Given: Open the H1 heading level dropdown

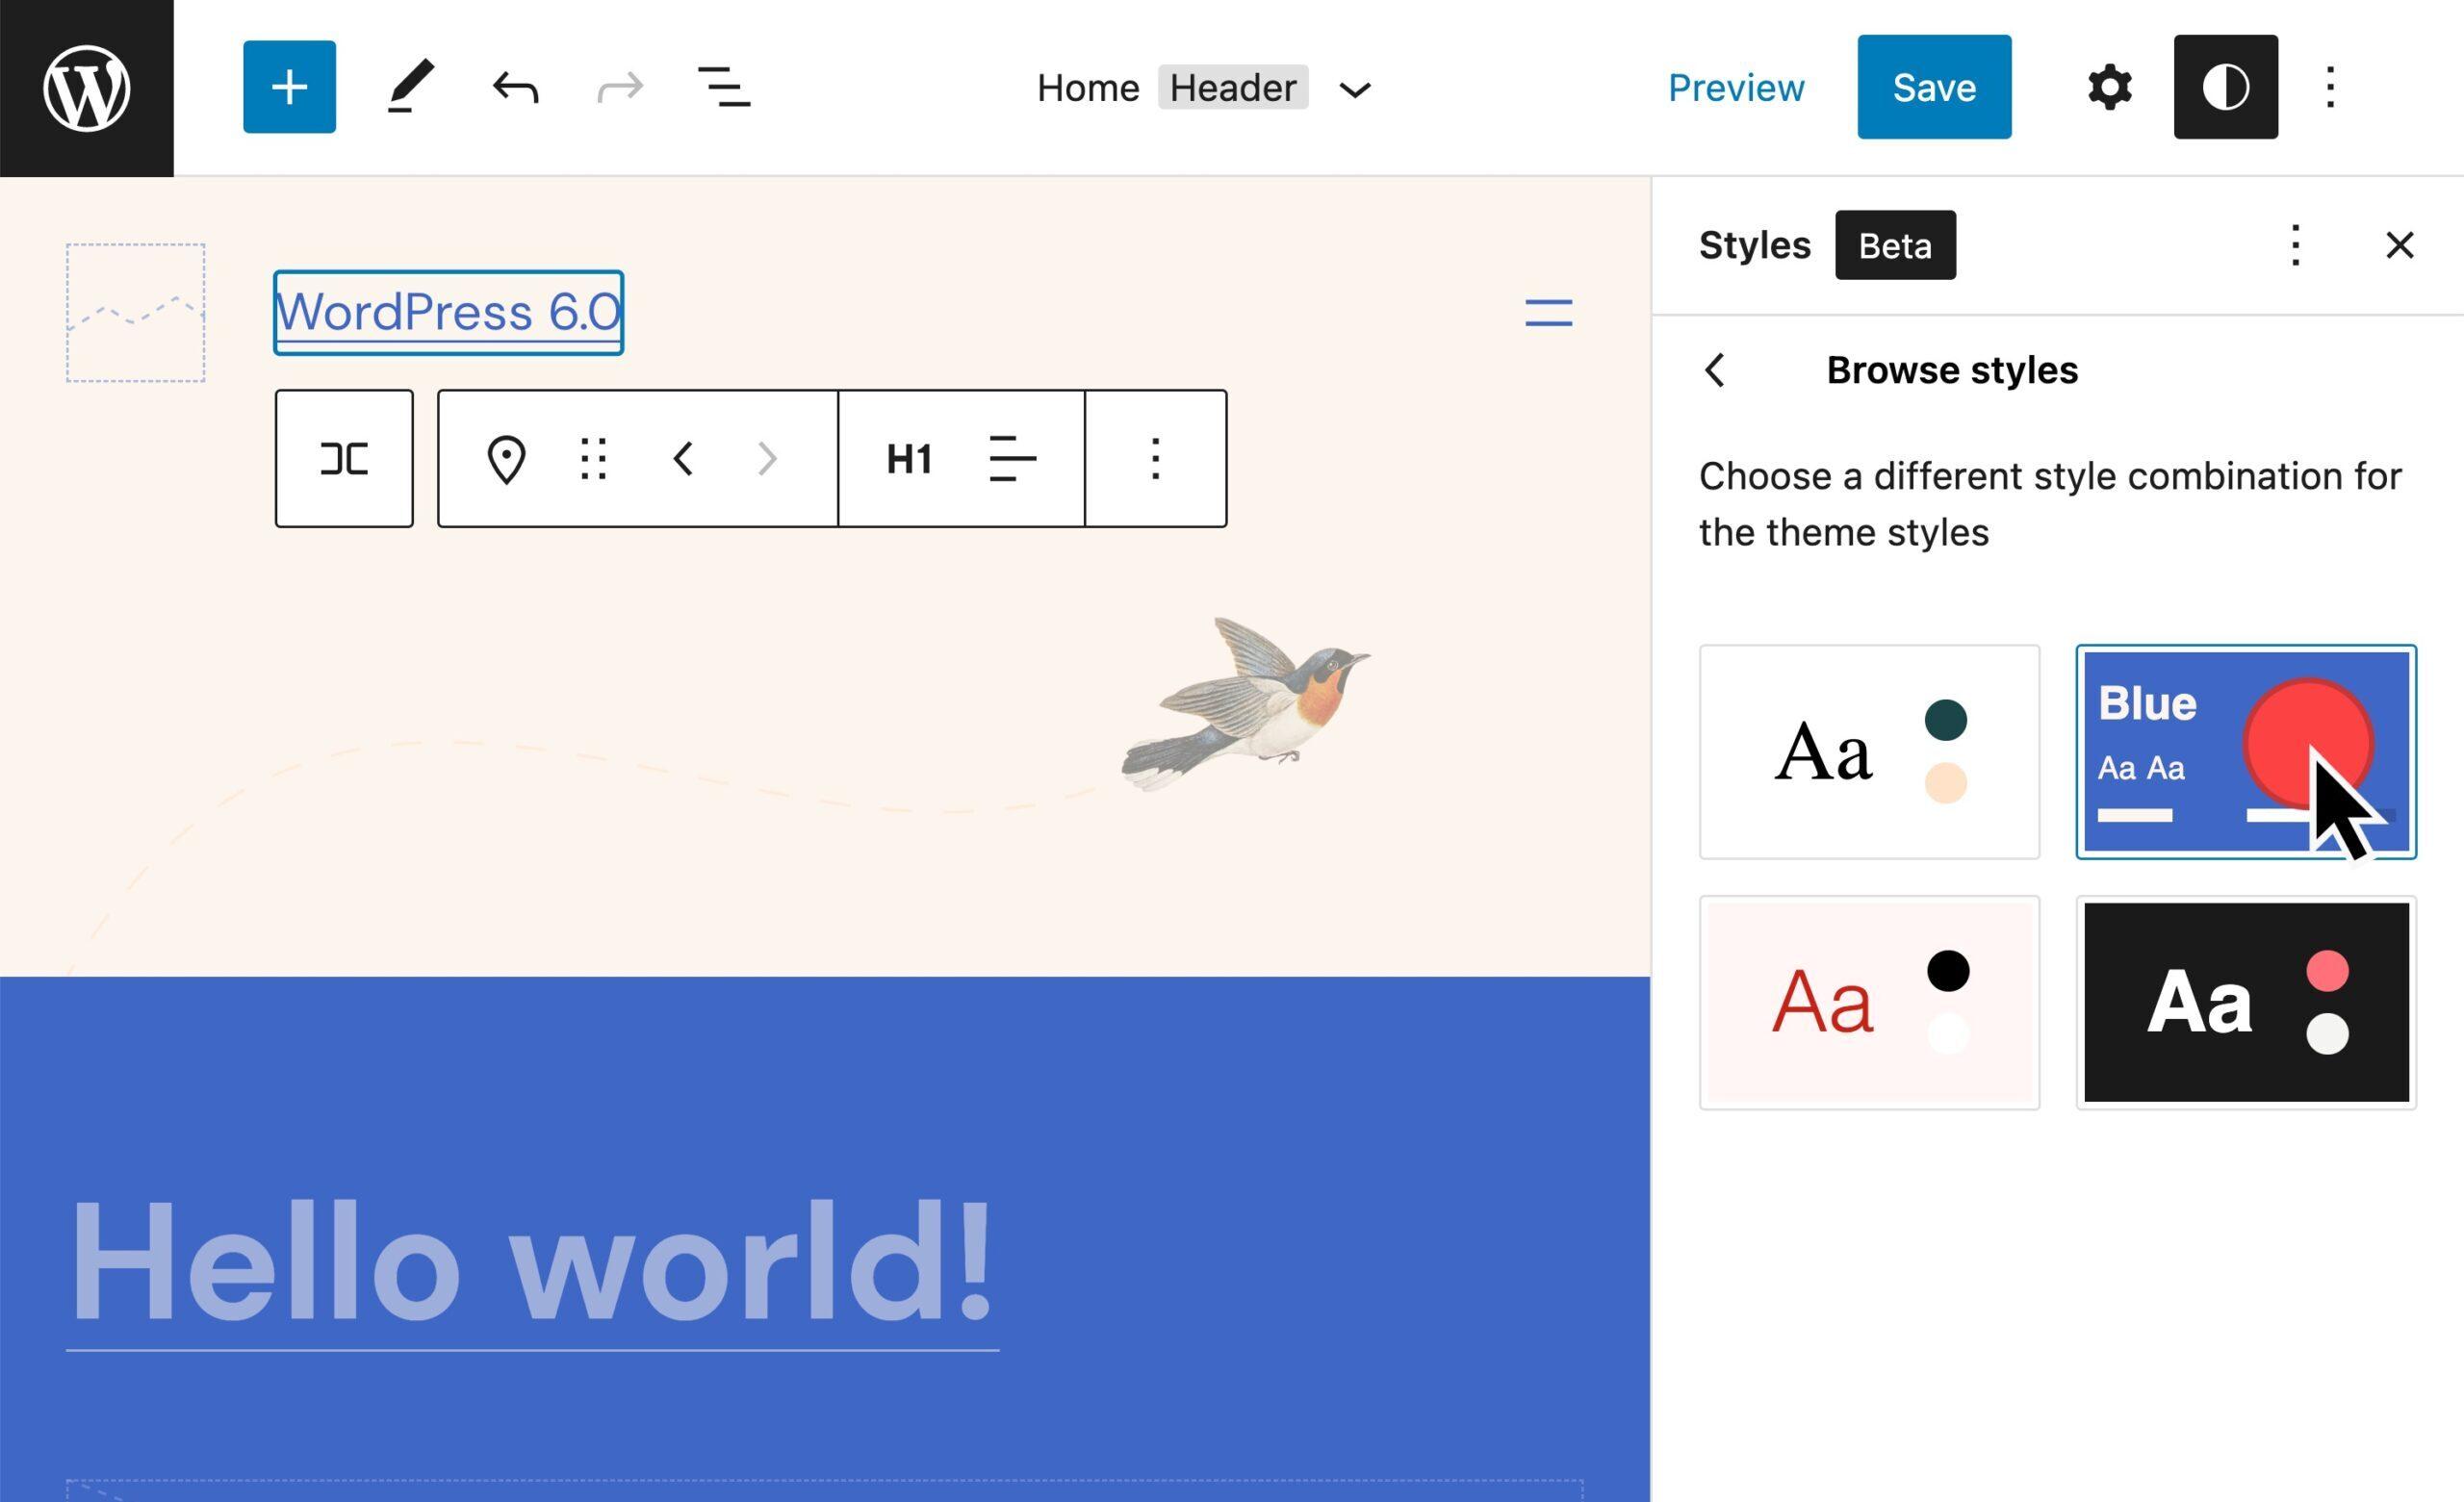Looking at the screenshot, I should coord(909,459).
